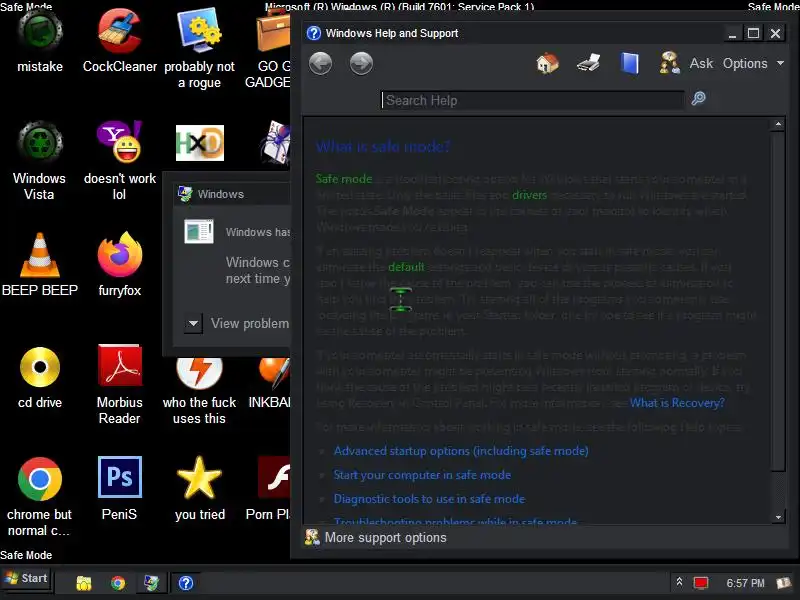Select the 'who the fuck uses this' icon
The height and width of the screenshot is (600, 800).
click(199, 392)
